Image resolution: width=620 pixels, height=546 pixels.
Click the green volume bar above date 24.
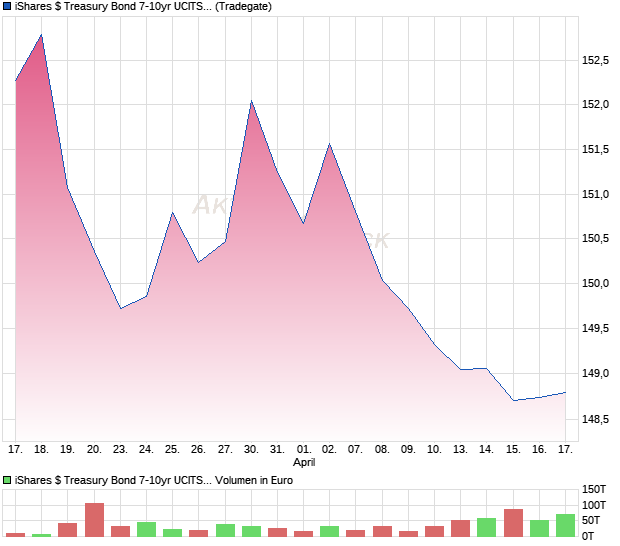pyautogui.click(x=146, y=529)
